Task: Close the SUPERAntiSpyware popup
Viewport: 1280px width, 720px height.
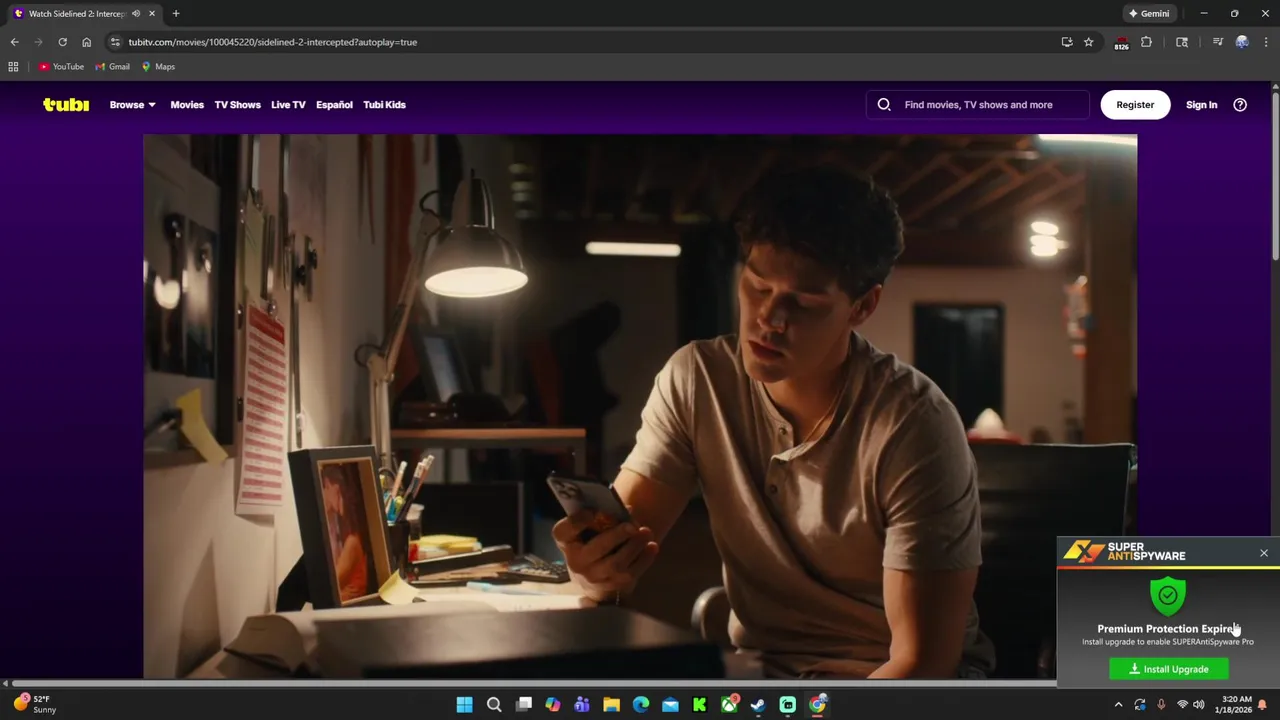Action: (1264, 553)
